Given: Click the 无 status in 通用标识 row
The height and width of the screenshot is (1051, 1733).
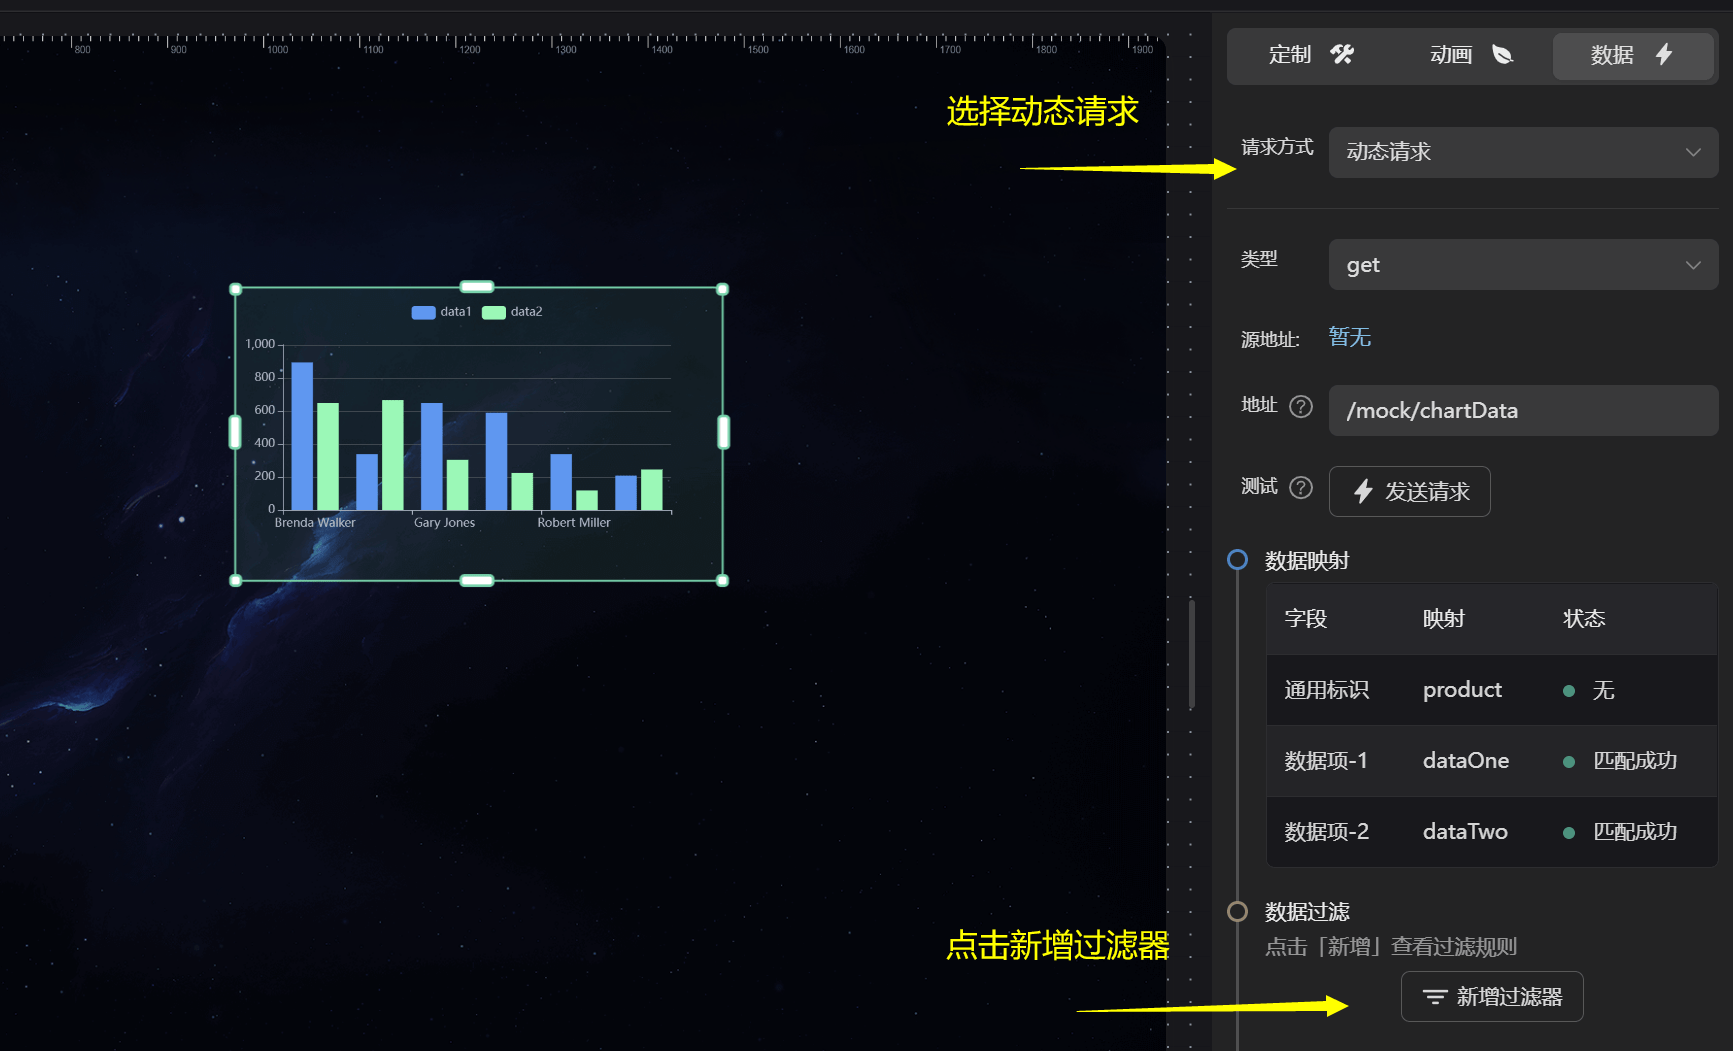Looking at the screenshot, I should click(1604, 690).
